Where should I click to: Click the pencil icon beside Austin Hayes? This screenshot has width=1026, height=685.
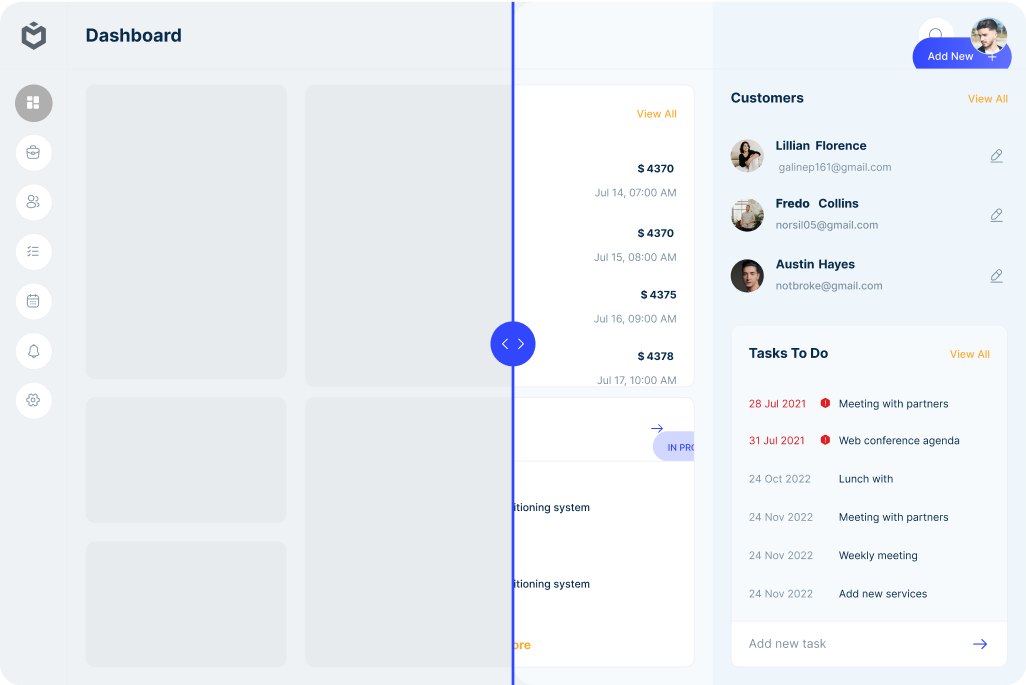[x=996, y=276]
